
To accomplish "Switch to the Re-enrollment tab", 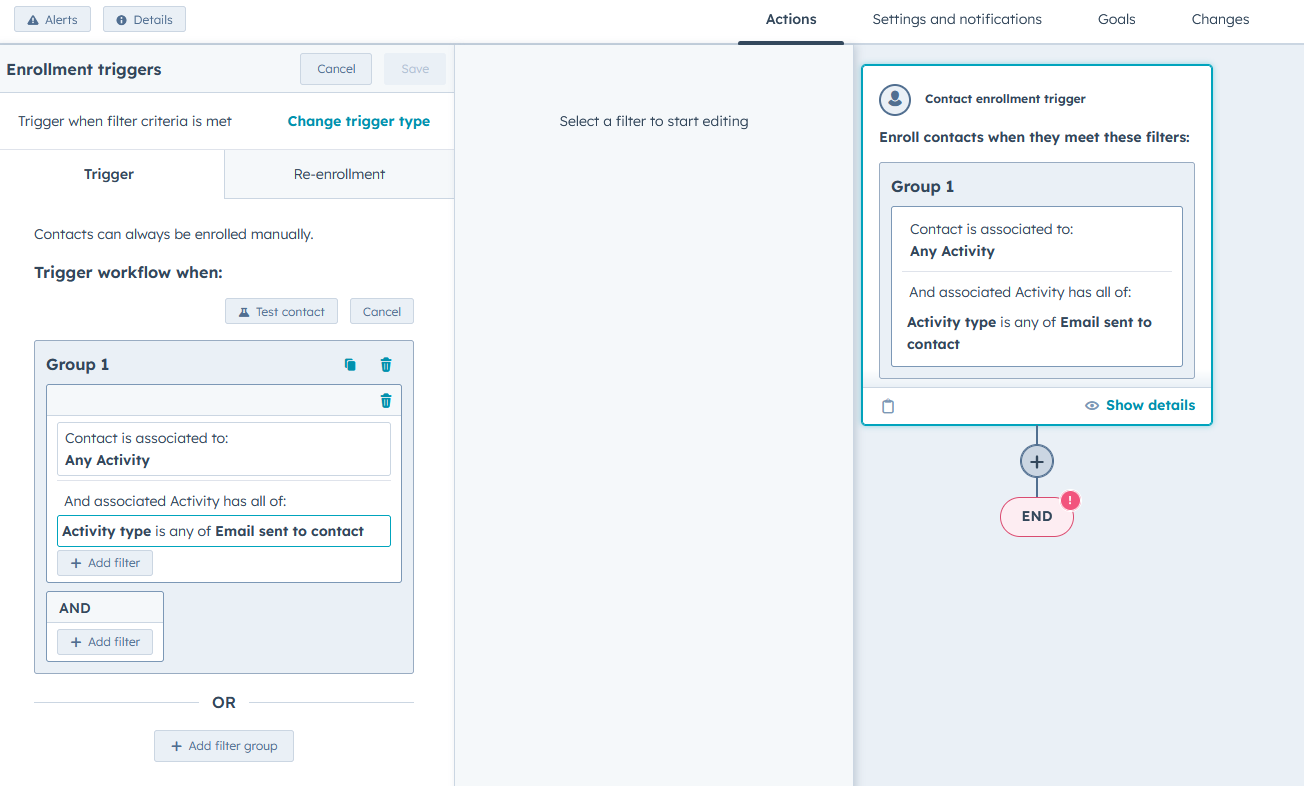I will (x=338, y=173).
